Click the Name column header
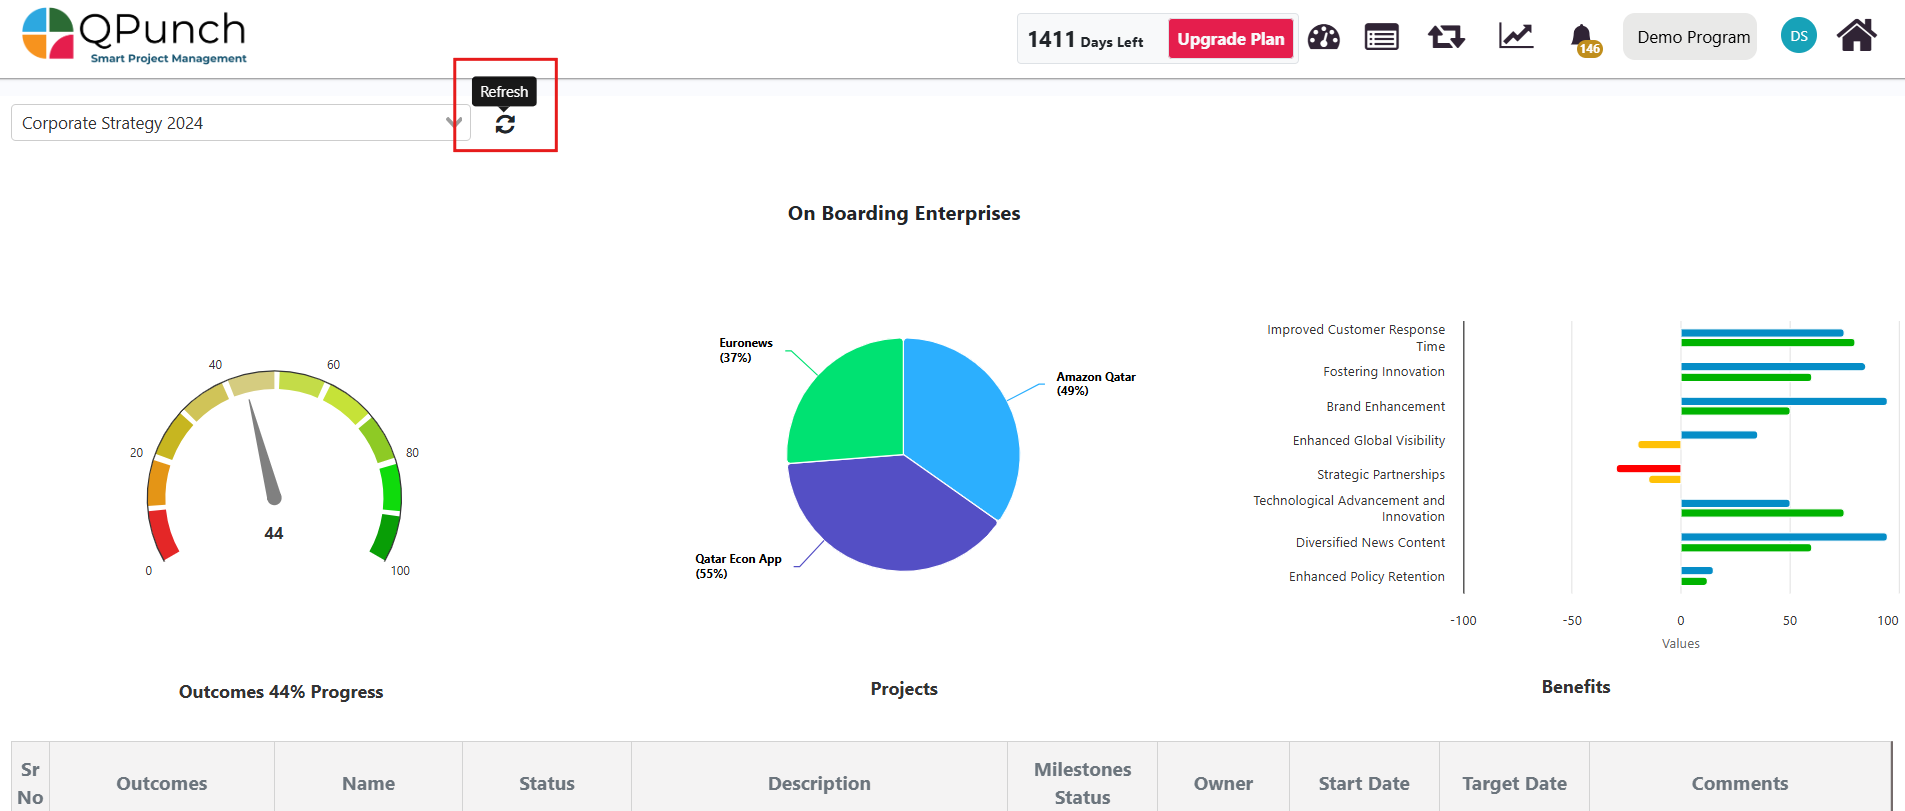Image resolution: width=1905 pixels, height=811 pixels. (x=368, y=783)
